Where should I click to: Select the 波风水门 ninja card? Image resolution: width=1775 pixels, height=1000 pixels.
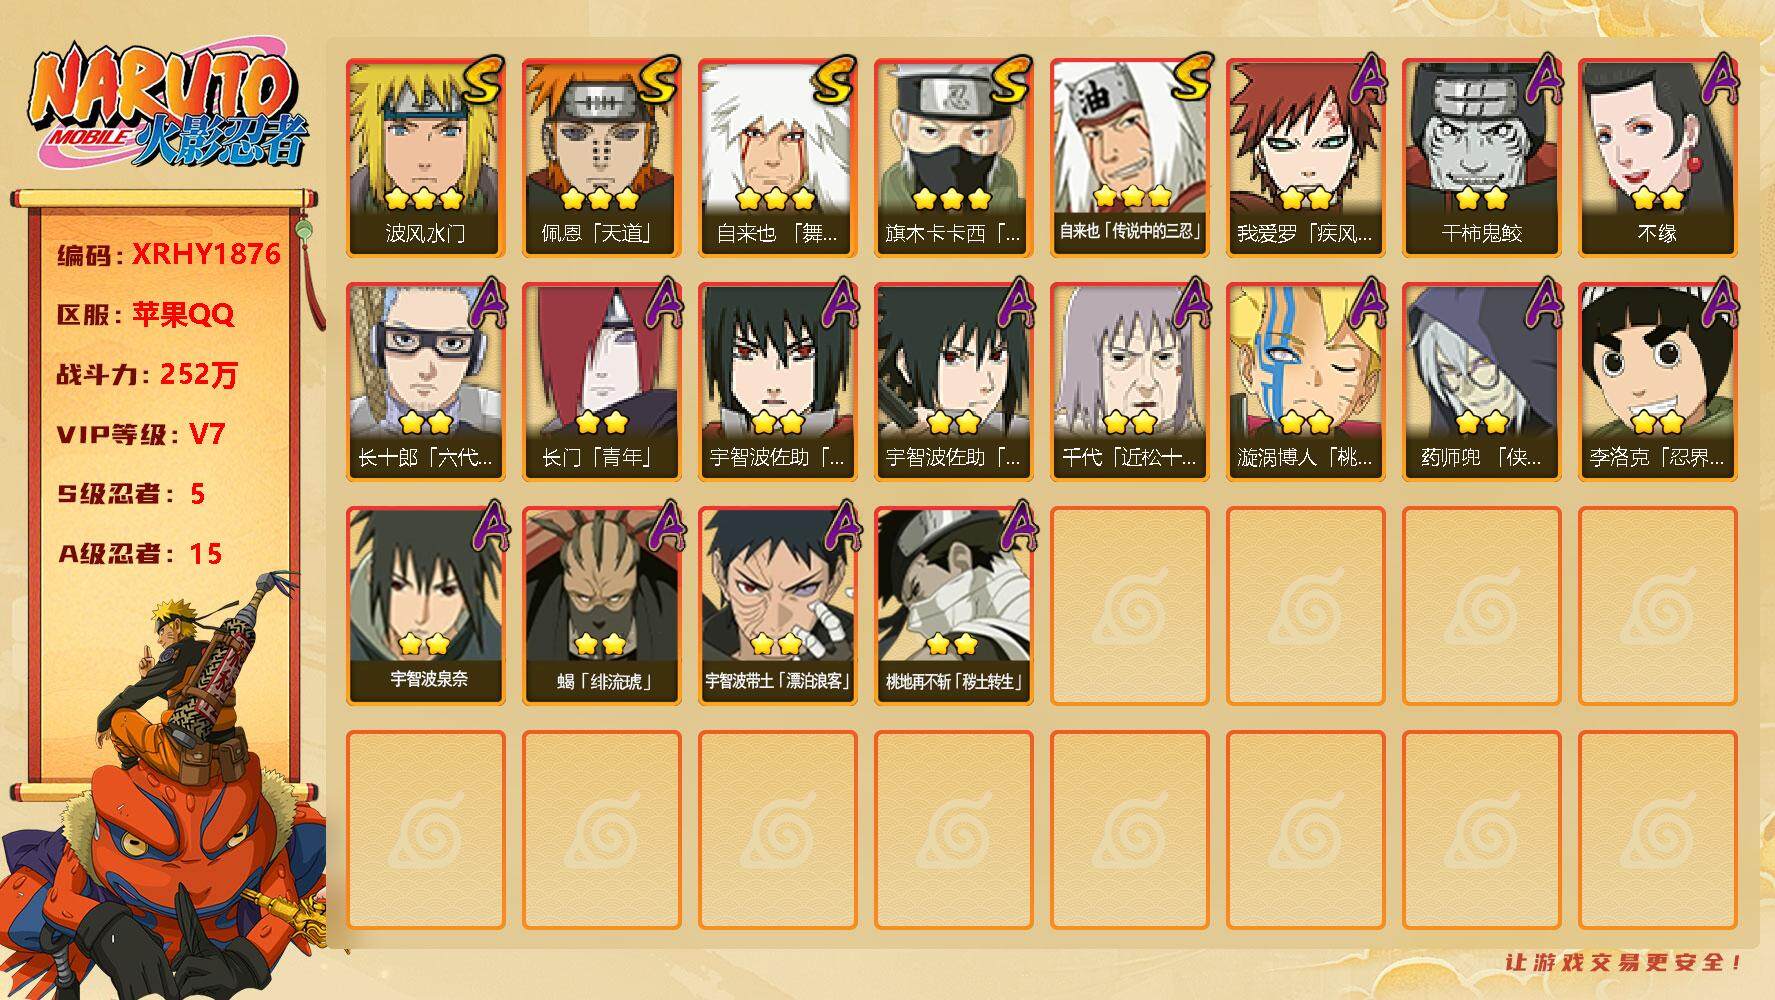coord(426,158)
